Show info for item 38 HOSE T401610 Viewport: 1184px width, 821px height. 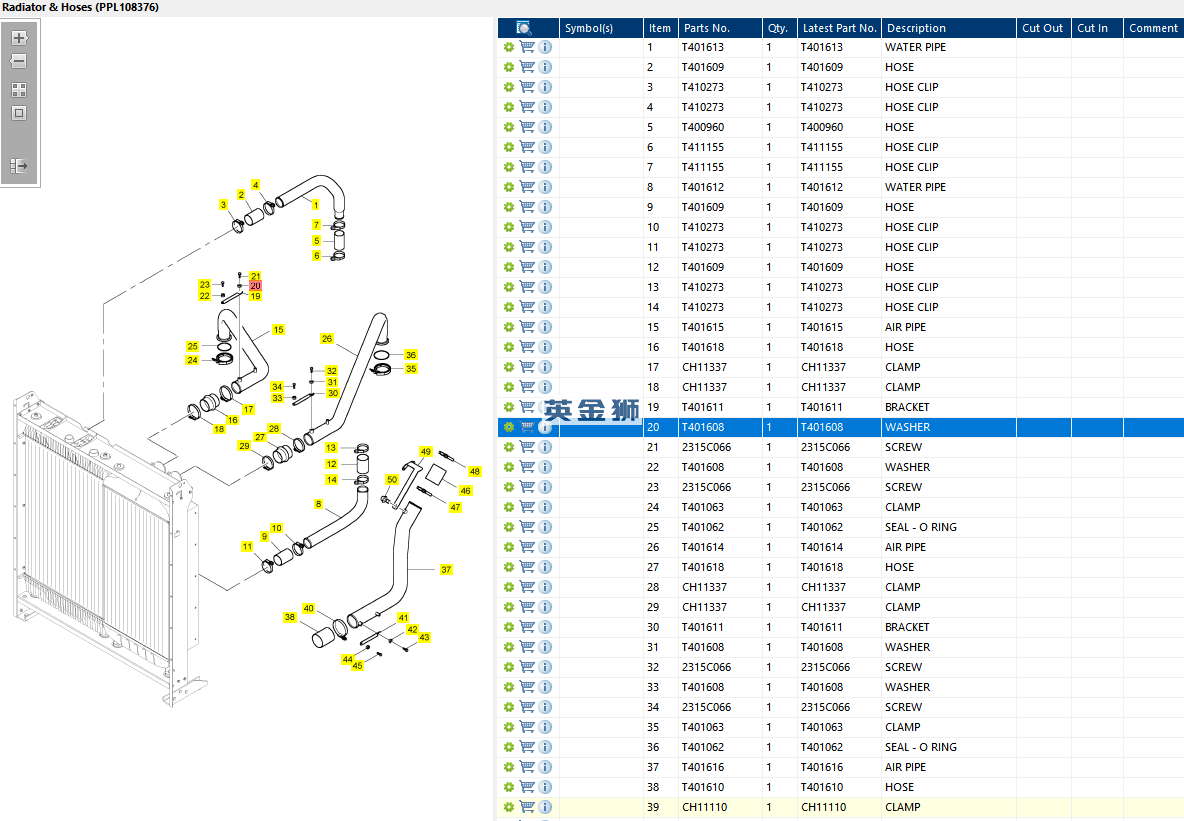click(545, 788)
